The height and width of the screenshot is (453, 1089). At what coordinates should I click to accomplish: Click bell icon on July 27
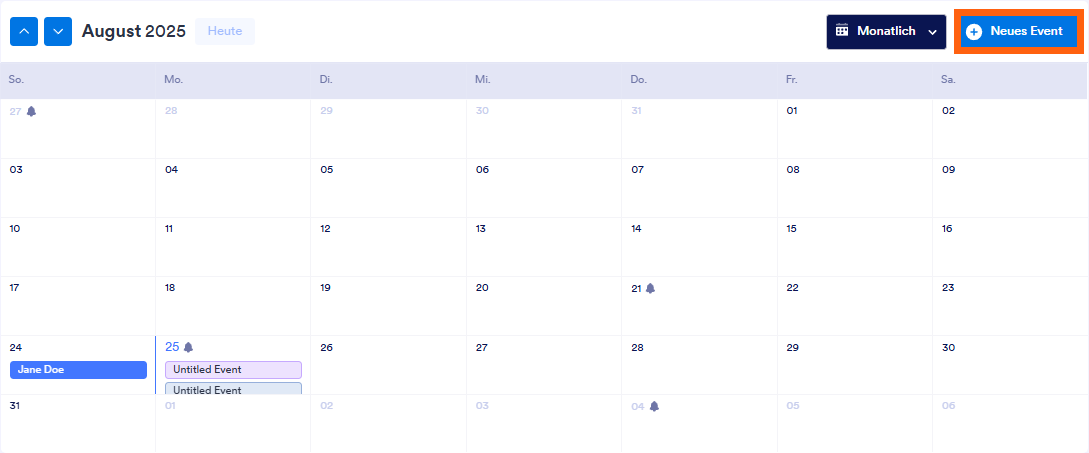tap(31, 111)
